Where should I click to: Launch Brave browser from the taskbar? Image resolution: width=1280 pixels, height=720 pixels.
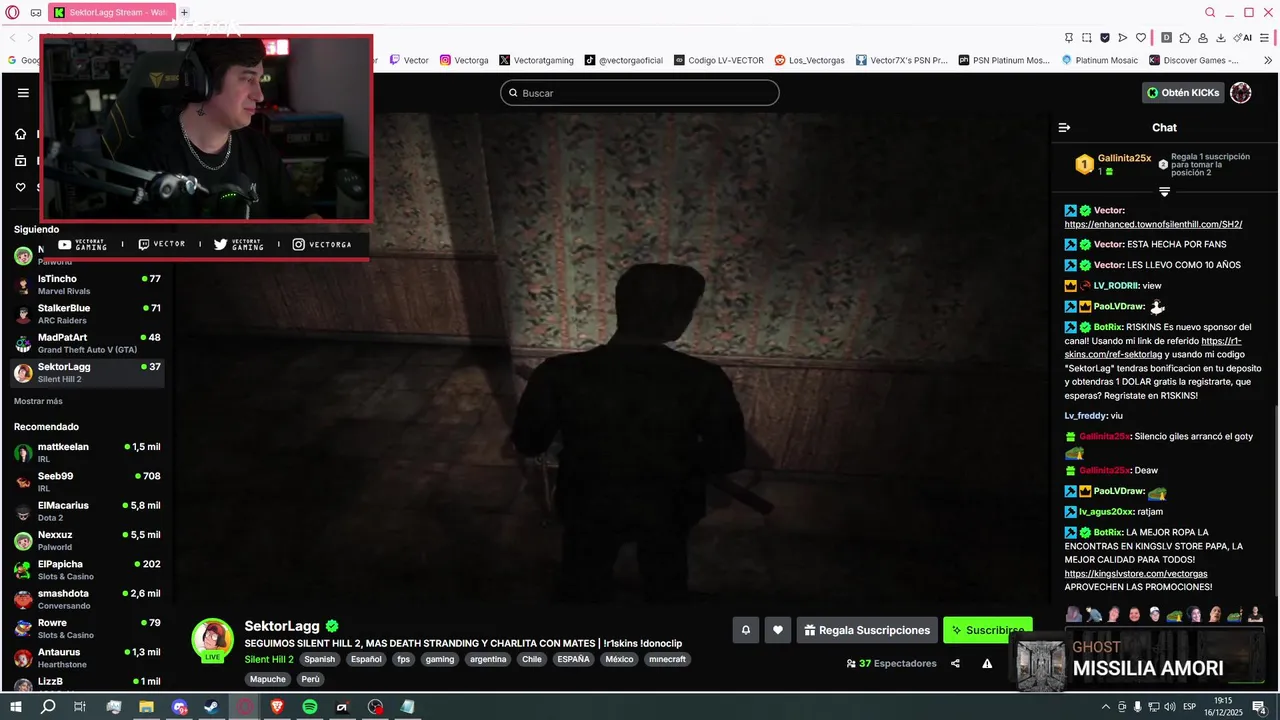tap(277, 707)
